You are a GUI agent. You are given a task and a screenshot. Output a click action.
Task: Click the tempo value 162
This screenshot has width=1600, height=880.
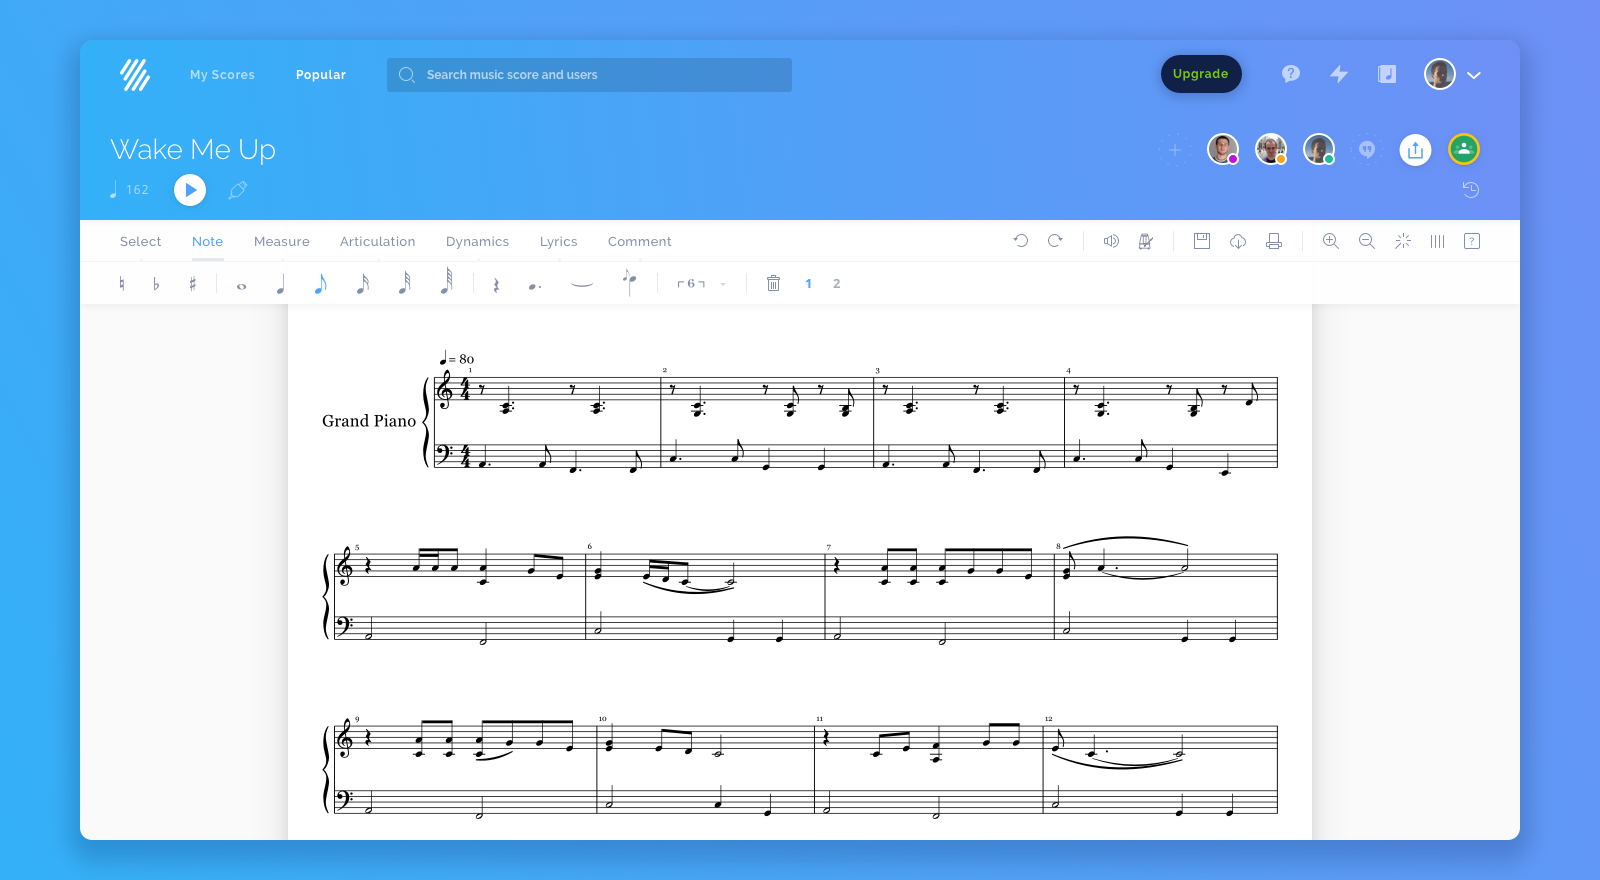[x=137, y=190]
